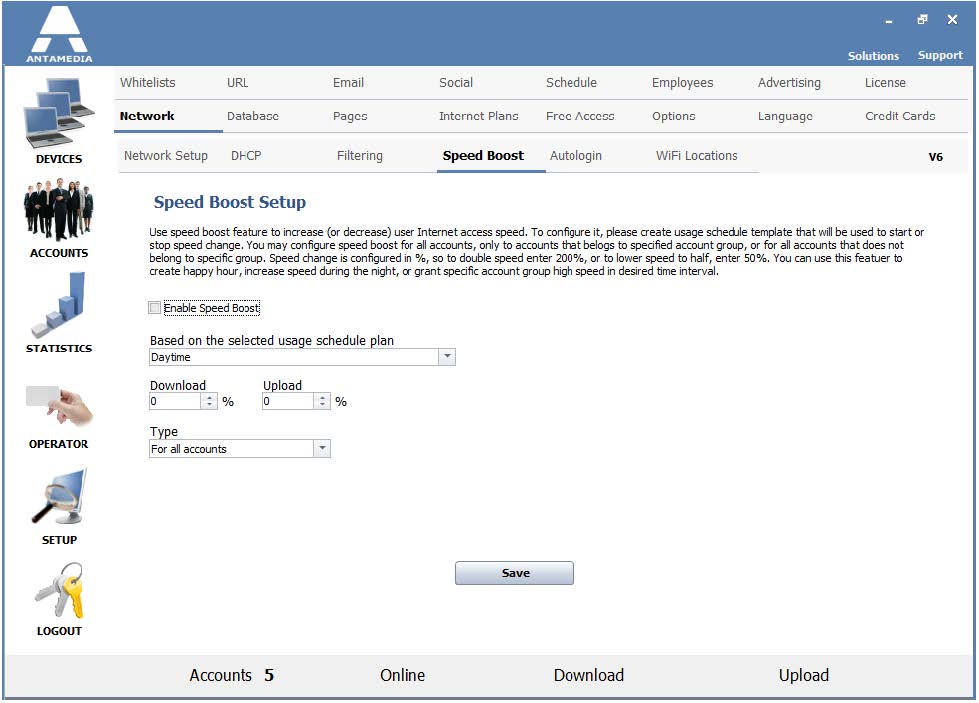Click into the Download percent field

point(175,401)
